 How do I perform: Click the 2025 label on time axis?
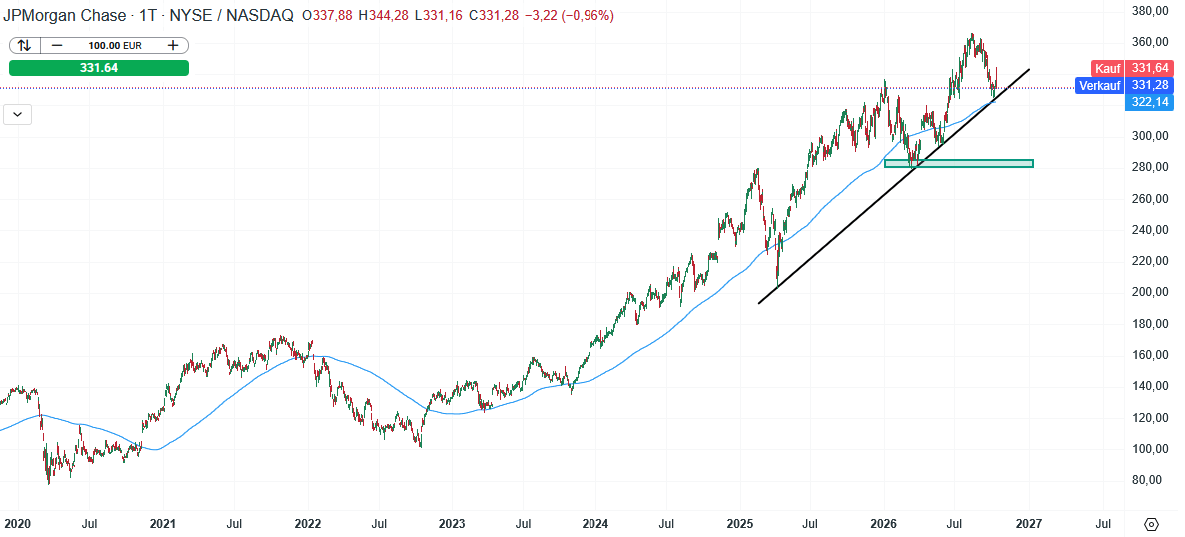pyautogui.click(x=740, y=523)
